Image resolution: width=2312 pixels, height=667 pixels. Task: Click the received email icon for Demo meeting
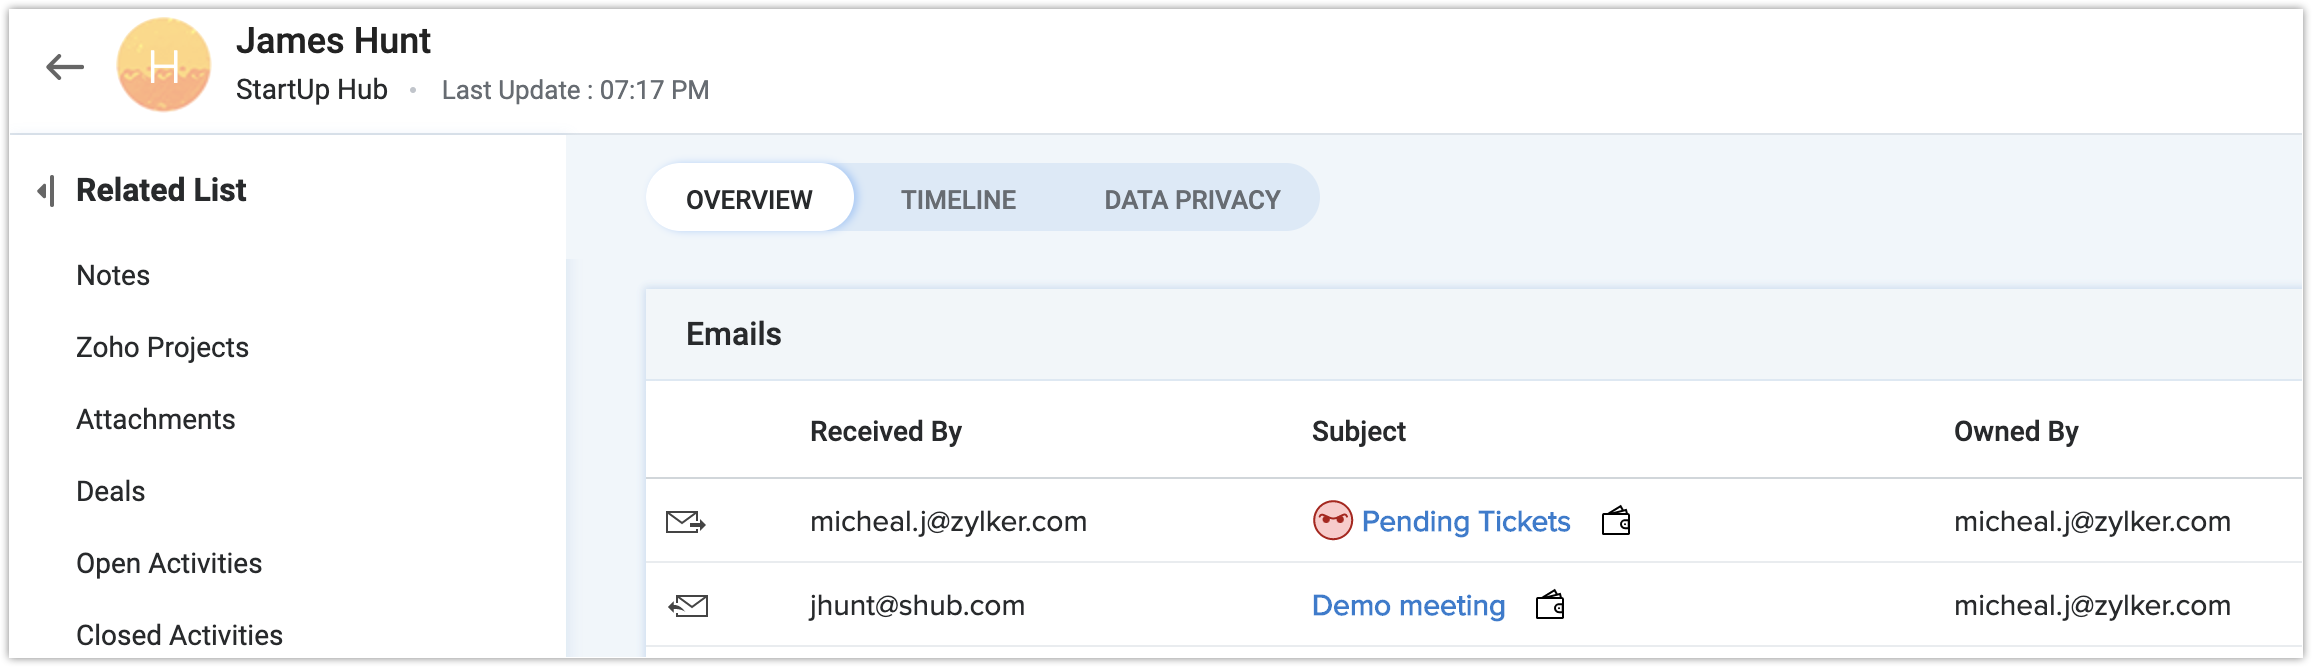(688, 606)
